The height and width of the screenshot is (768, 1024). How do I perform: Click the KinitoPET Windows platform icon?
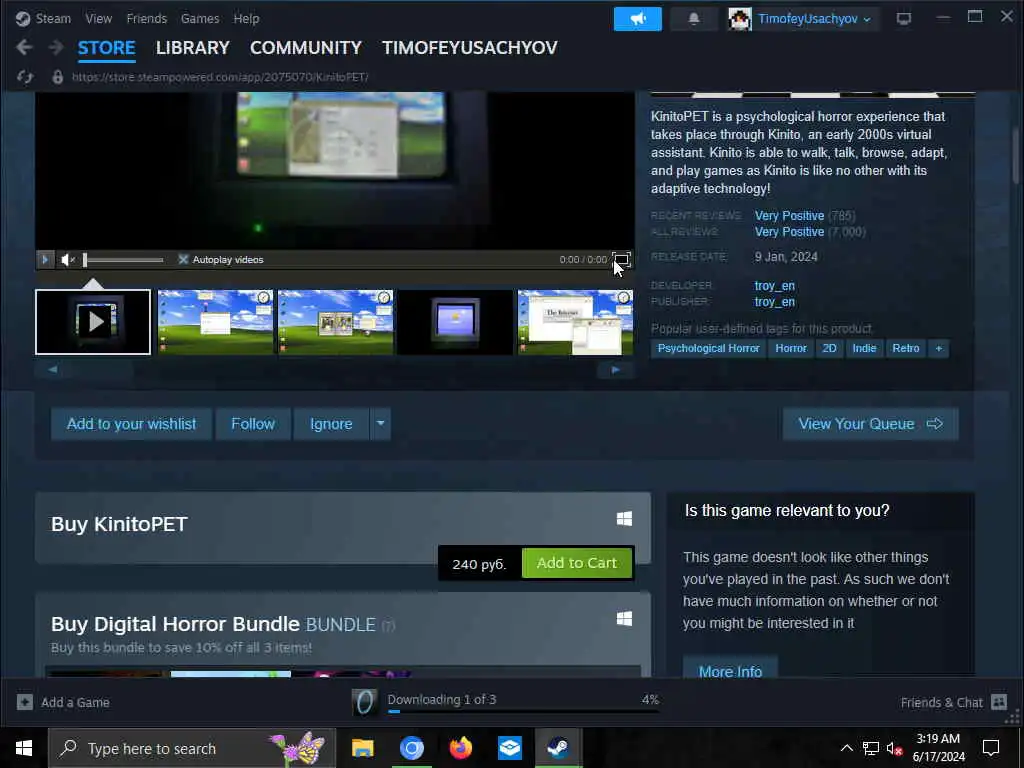pos(624,519)
